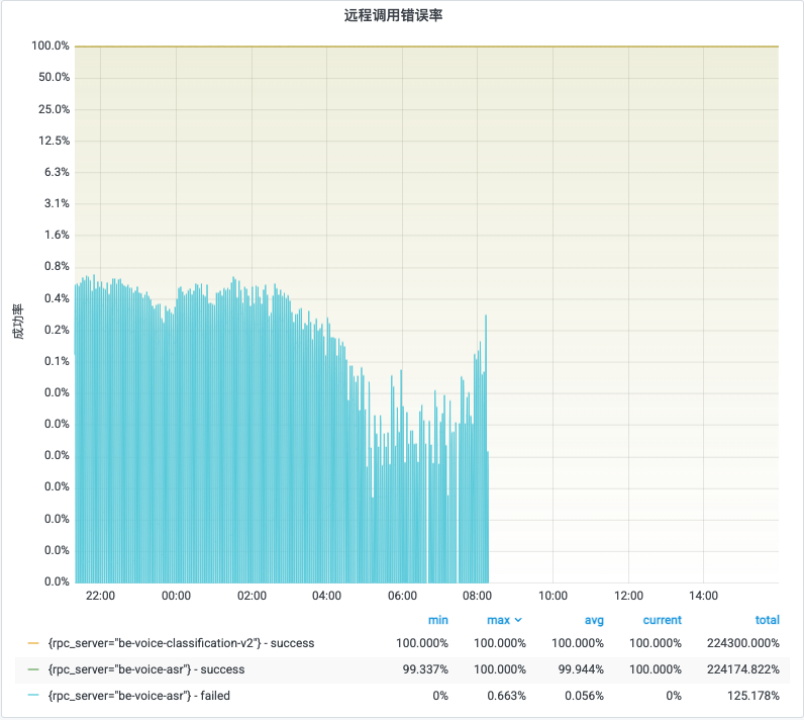Sort legend by the avg column
The image size is (804, 720).
click(594, 620)
